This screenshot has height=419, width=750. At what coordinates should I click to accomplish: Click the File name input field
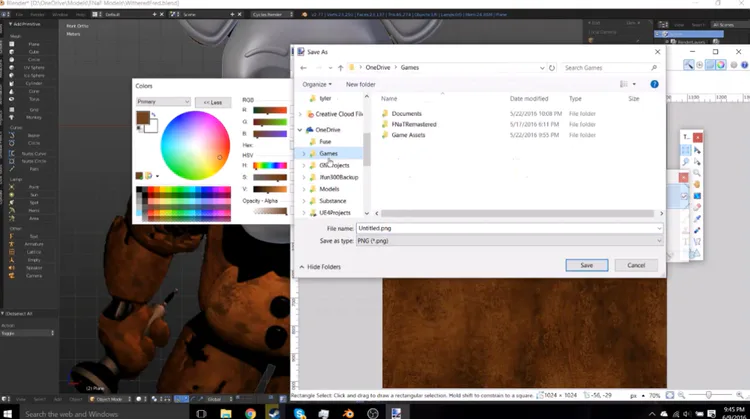[x=509, y=229]
